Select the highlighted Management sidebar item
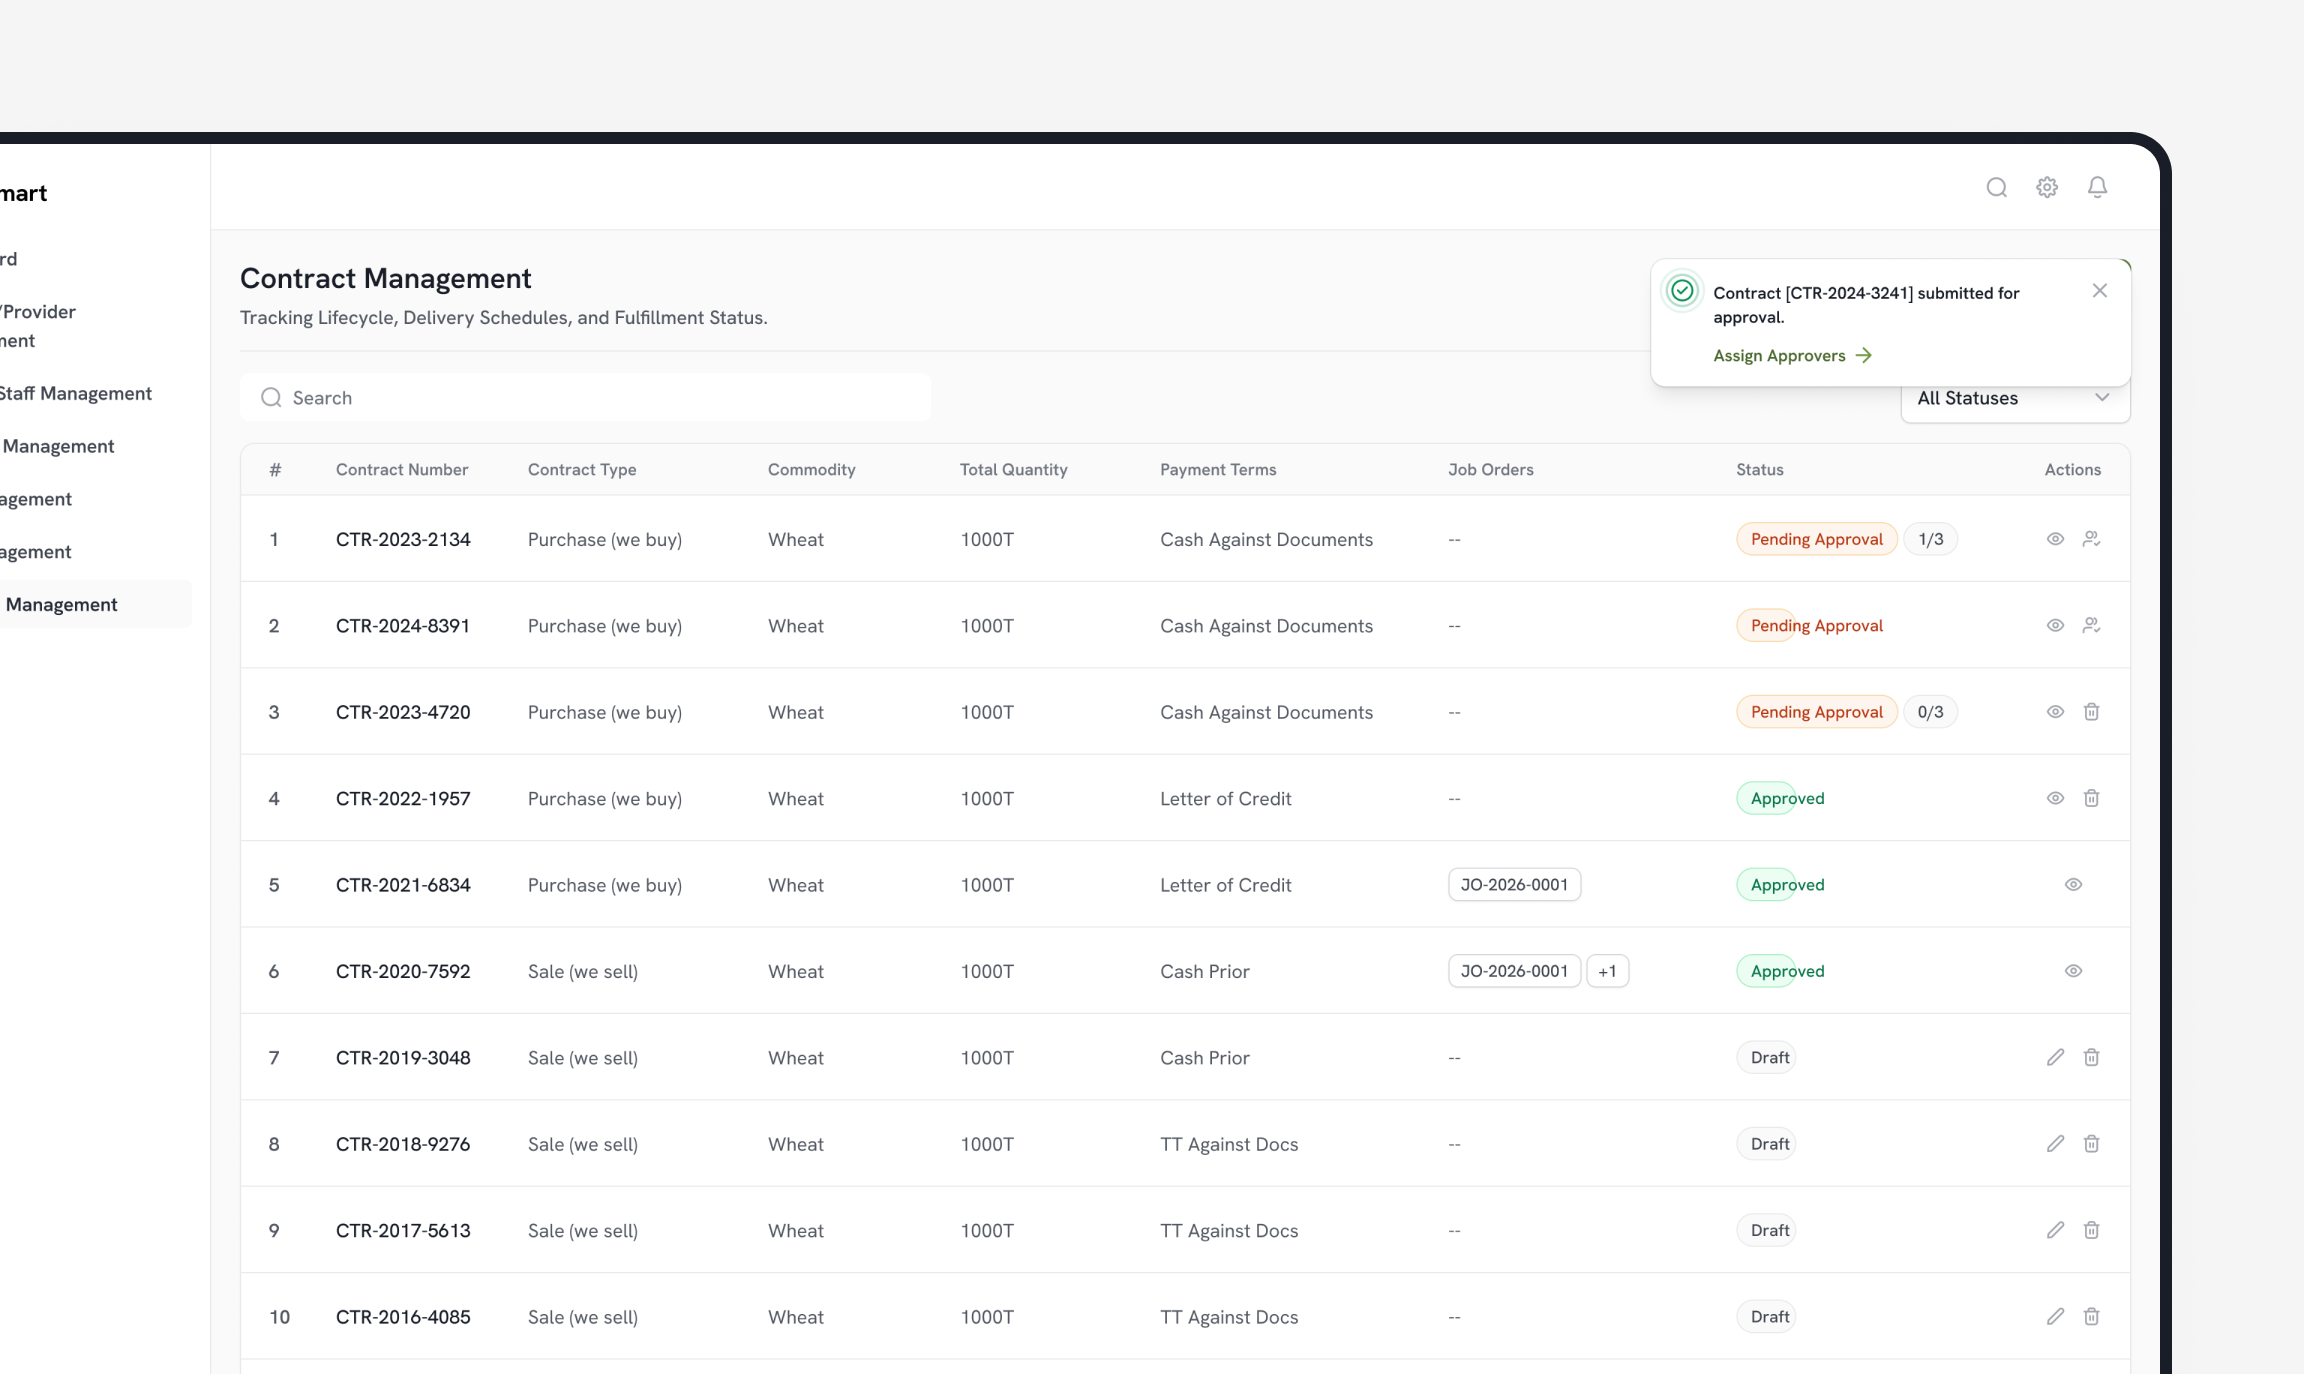Viewport: 2304px width, 1374px height. (x=95, y=605)
